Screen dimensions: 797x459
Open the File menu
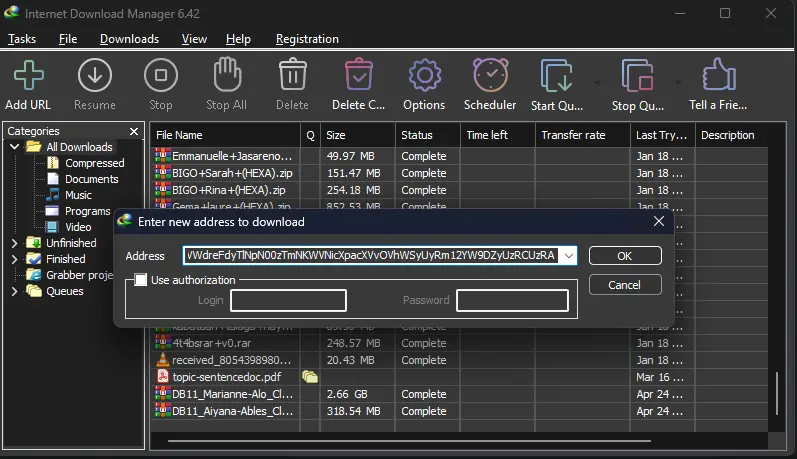click(68, 39)
